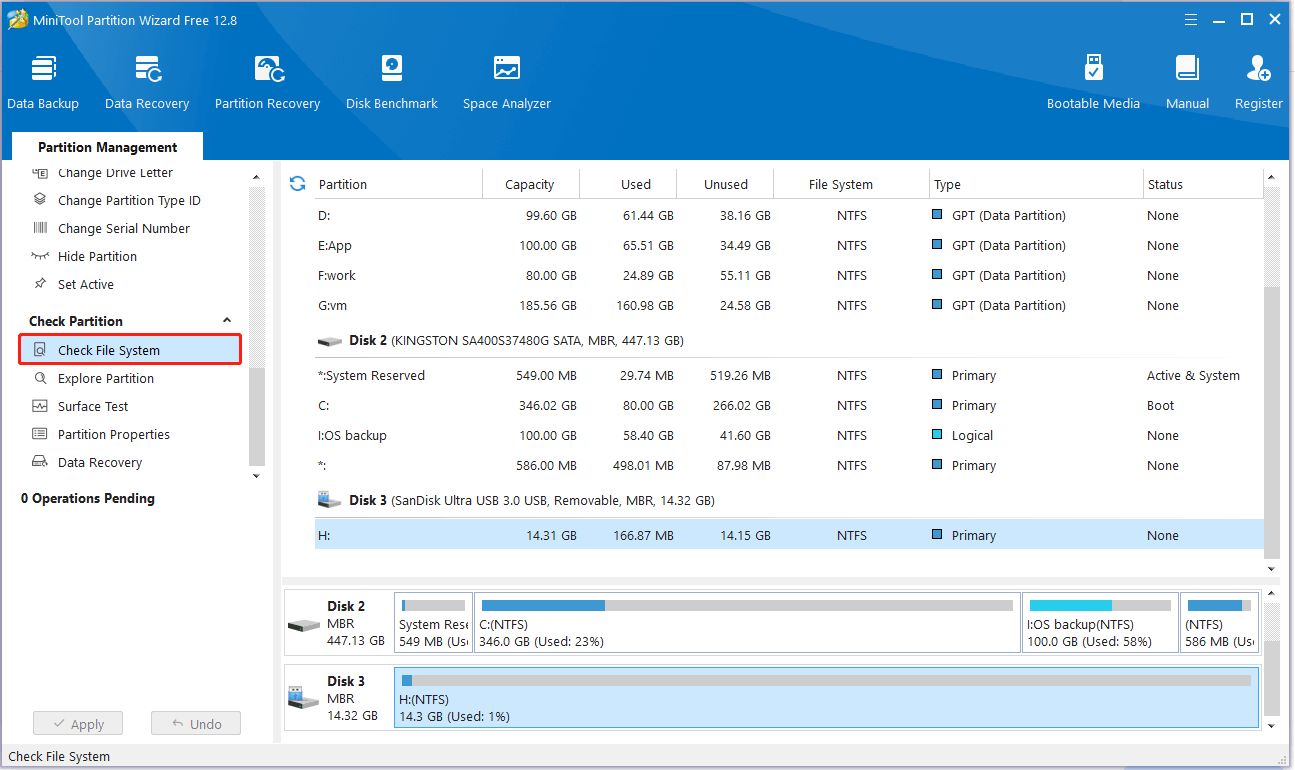The image size is (1295, 770).
Task: Select the H: partition row
Action: (790, 535)
